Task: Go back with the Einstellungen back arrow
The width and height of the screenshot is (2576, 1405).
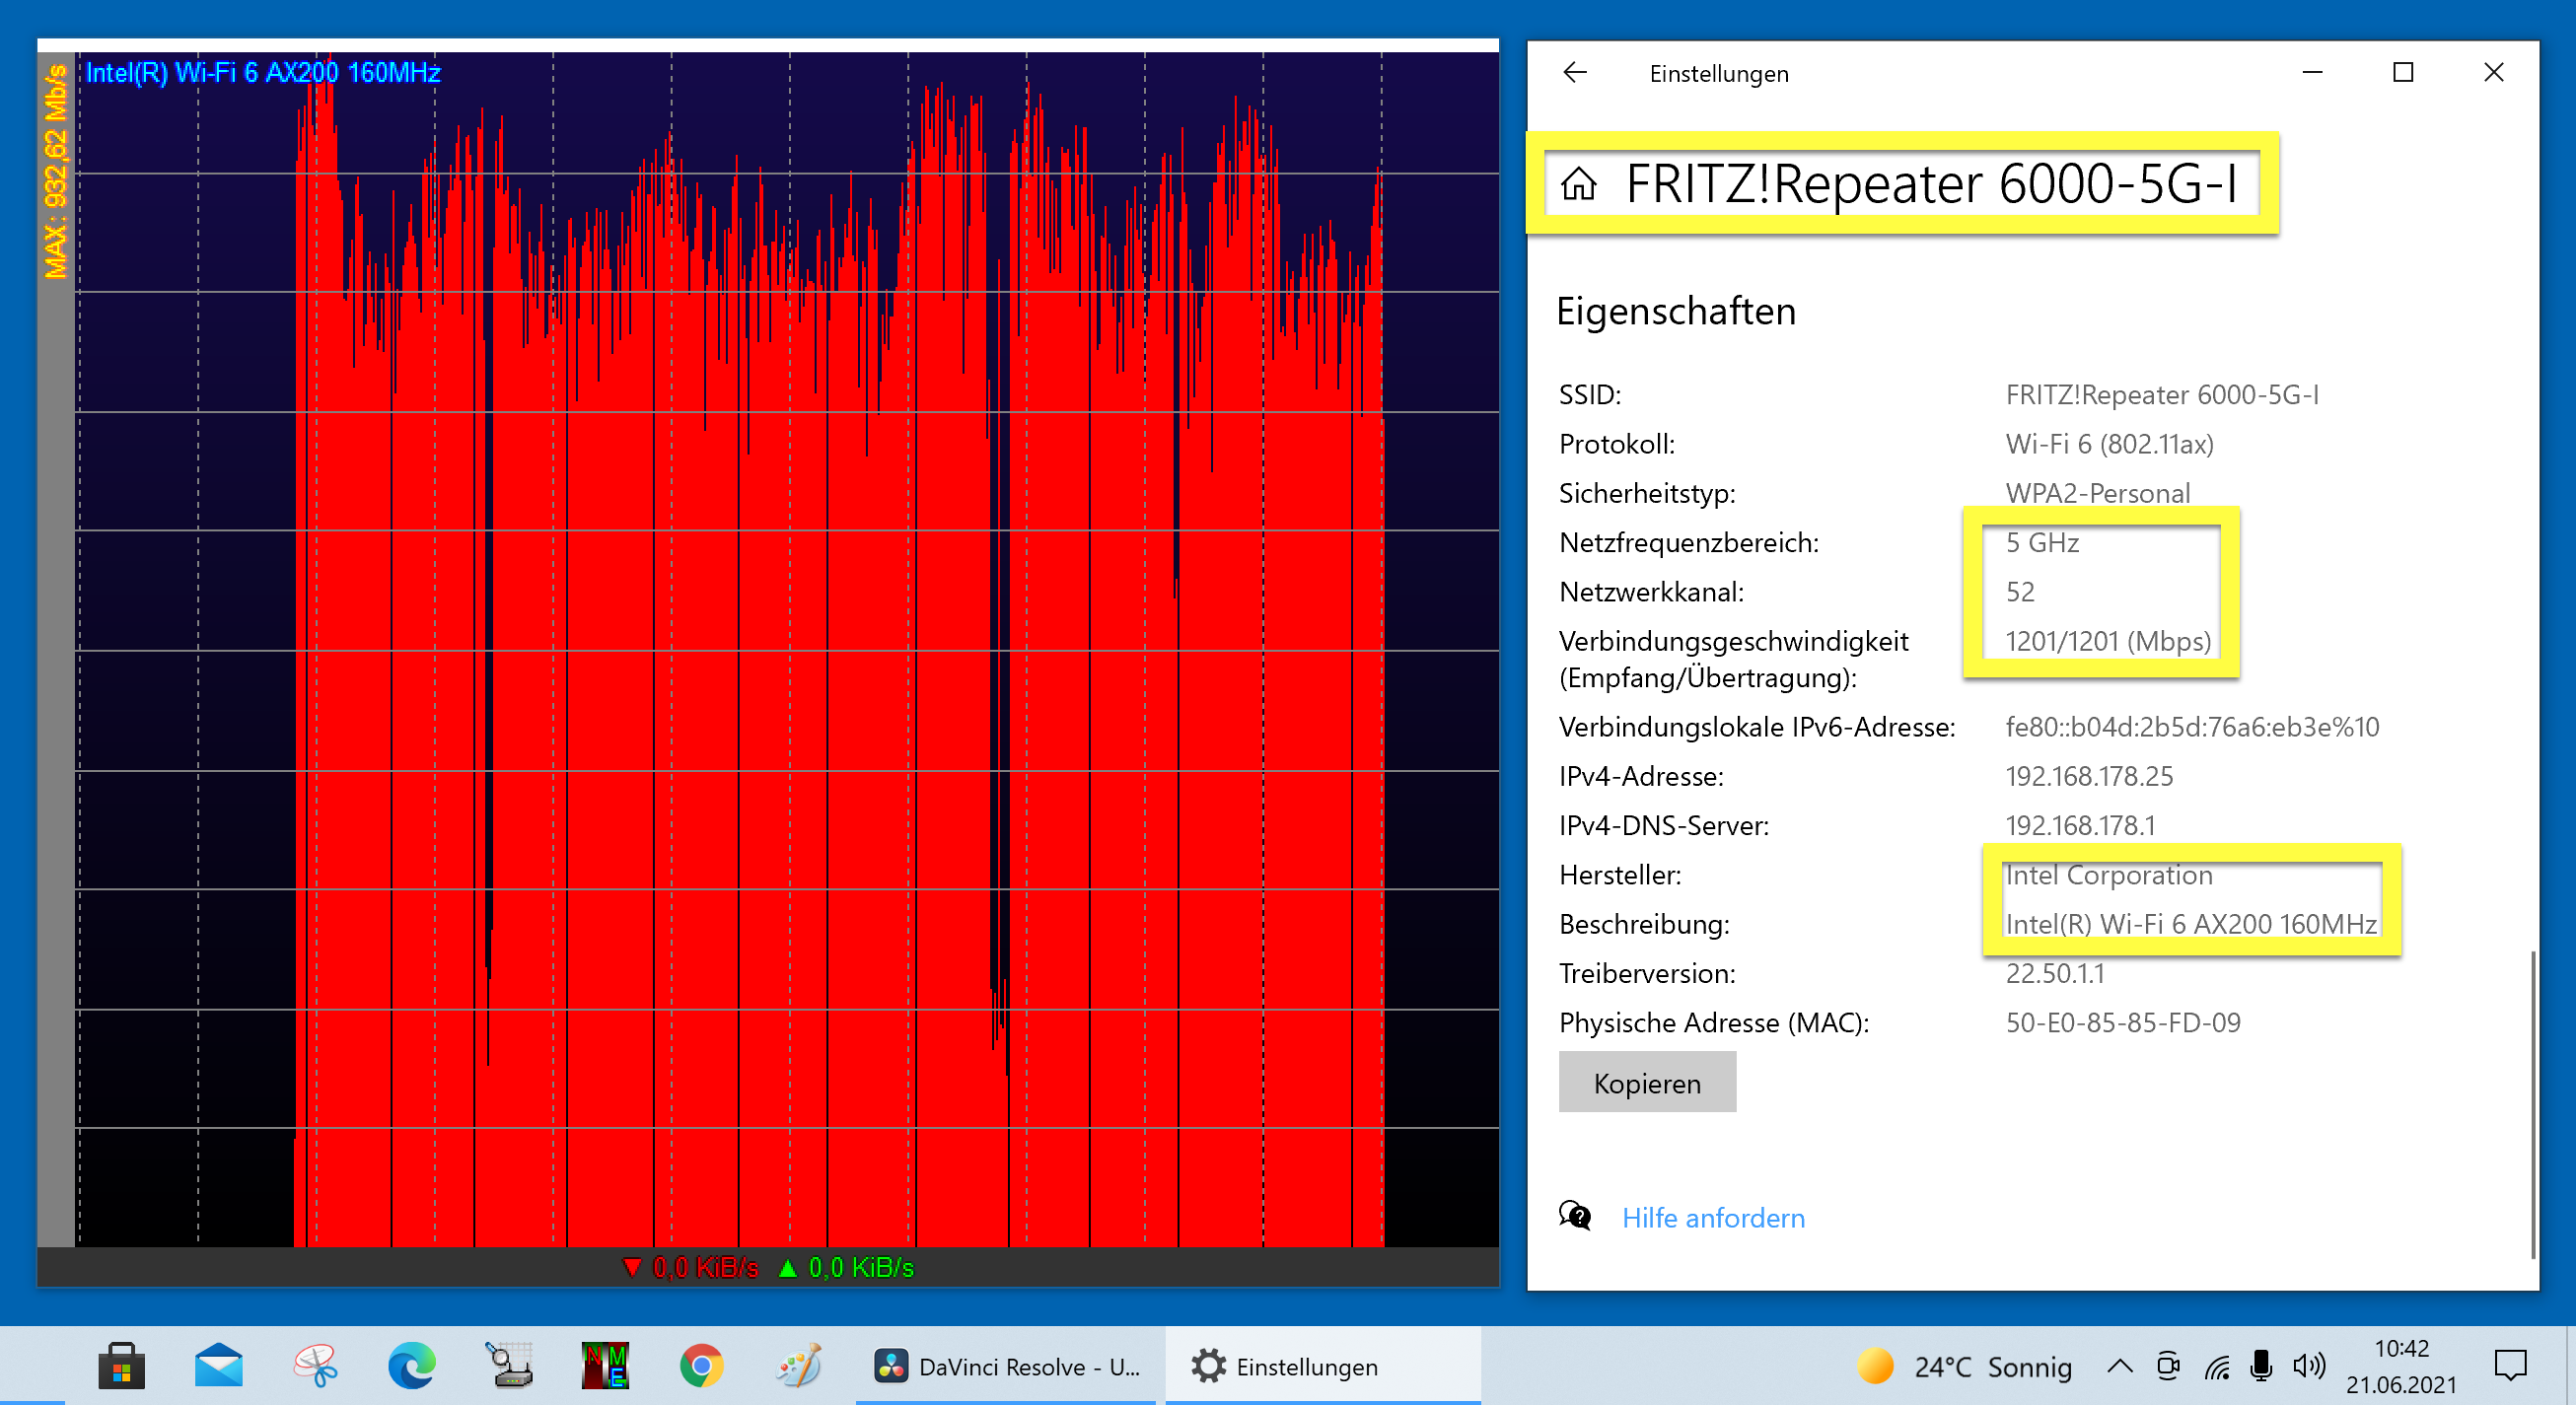Action: click(x=1575, y=73)
